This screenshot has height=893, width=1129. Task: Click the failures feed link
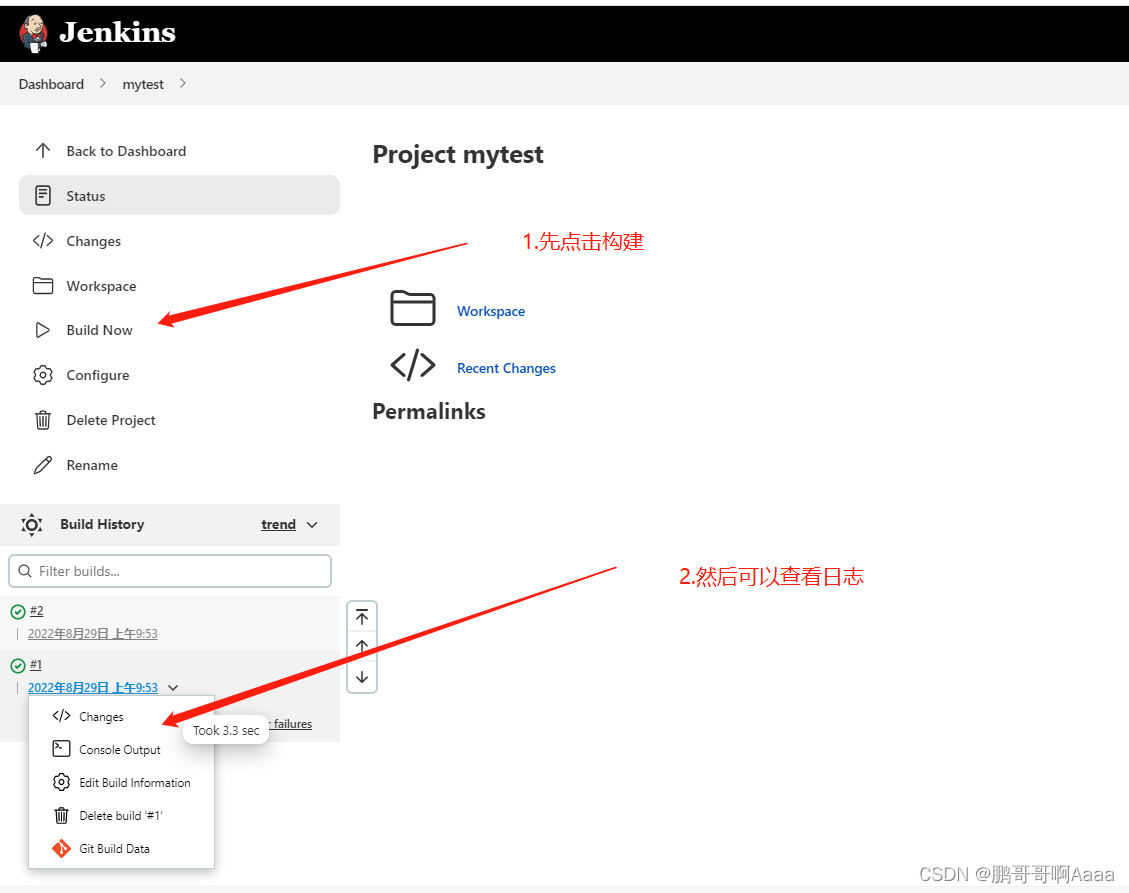292,724
